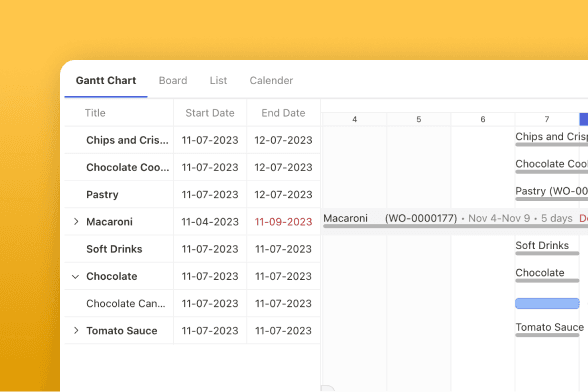588x392 pixels.
Task: Click Chips and Cris... start date cell
Action: pos(210,140)
